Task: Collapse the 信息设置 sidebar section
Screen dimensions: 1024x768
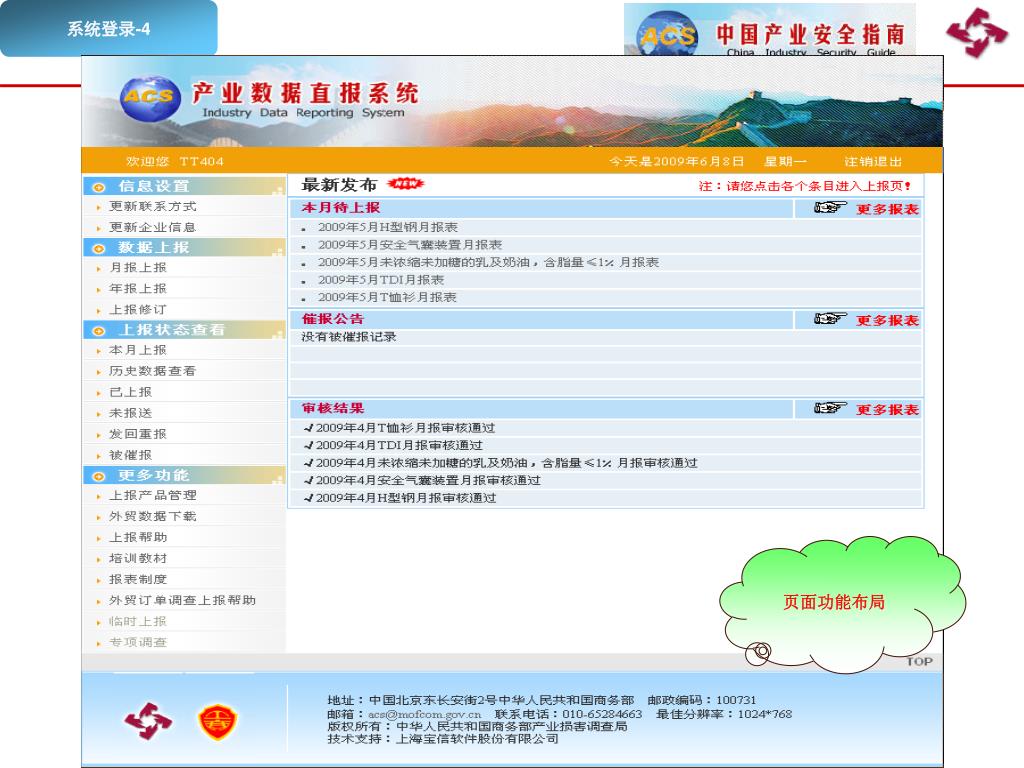Action: (153, 186)
